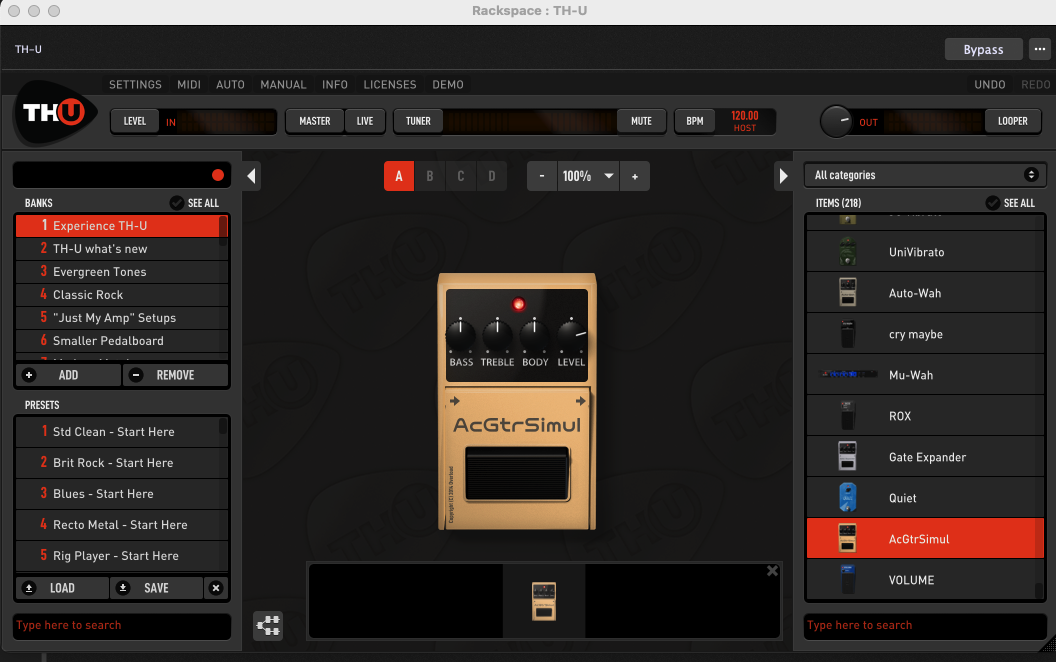1056x662 pixels.
Task: Open the MIDI menu
Action: (x=189, y=84)
